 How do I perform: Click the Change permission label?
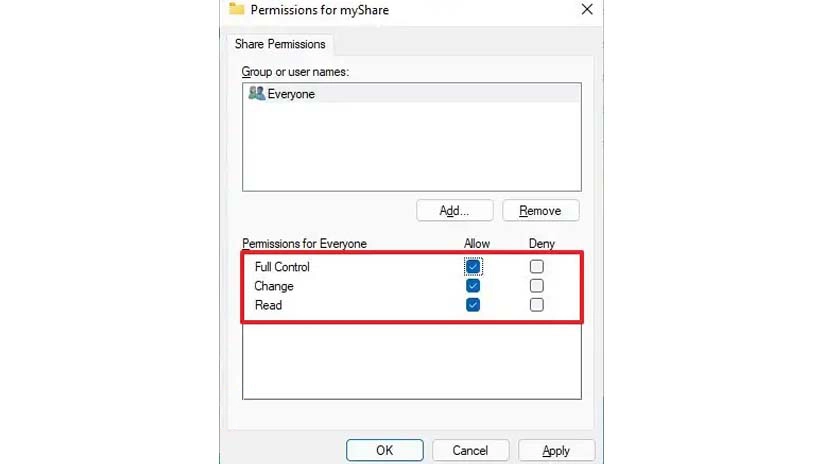[x=274, y=286]
